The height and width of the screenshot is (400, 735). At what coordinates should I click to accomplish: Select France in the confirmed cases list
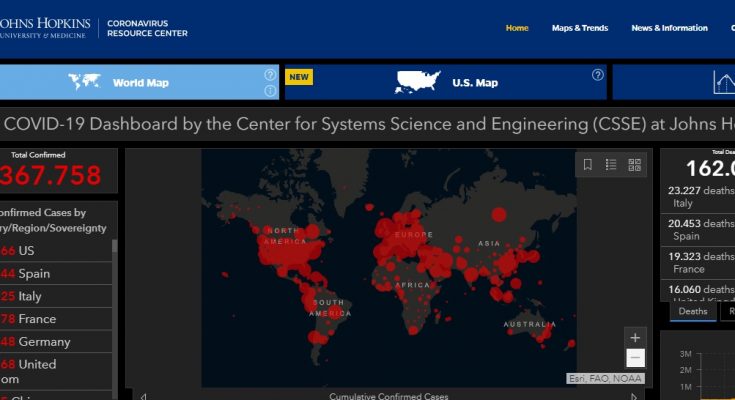pos(56,319)
